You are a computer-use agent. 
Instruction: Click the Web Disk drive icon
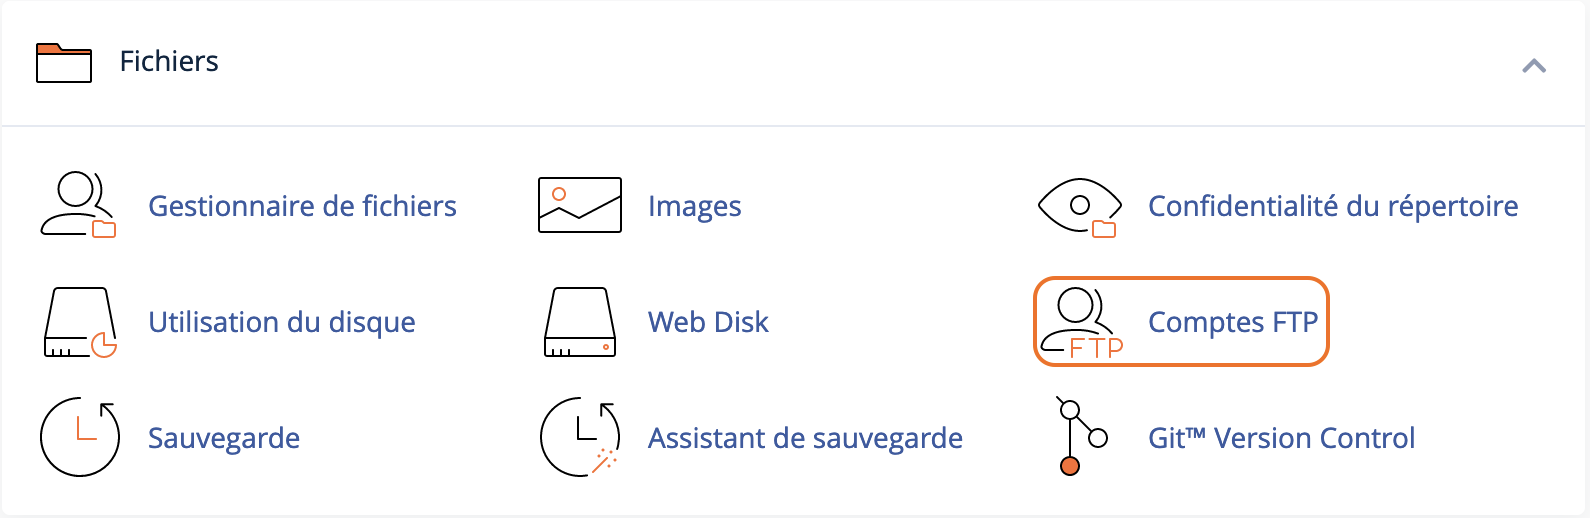point(580,322)
